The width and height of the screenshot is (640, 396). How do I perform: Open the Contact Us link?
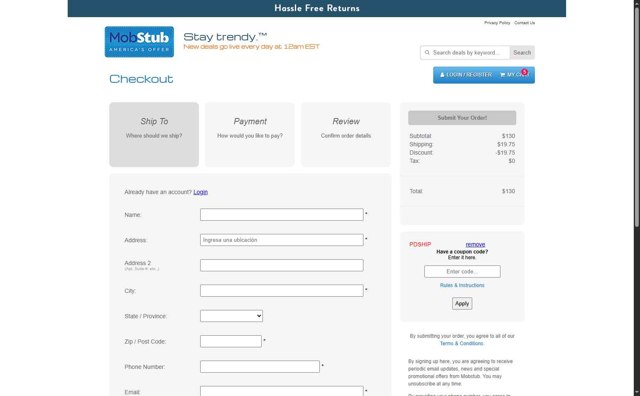click(x=524, y=23)
